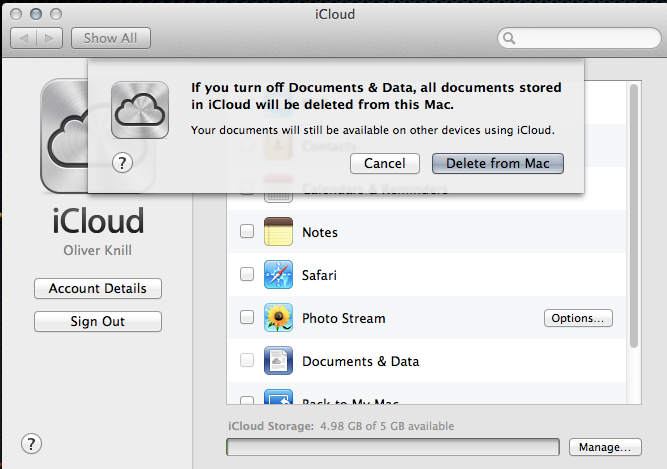The width and height of the screenshot is (667, 469).
Task: Enable the Notes checkbox
Action: point(247,232)
